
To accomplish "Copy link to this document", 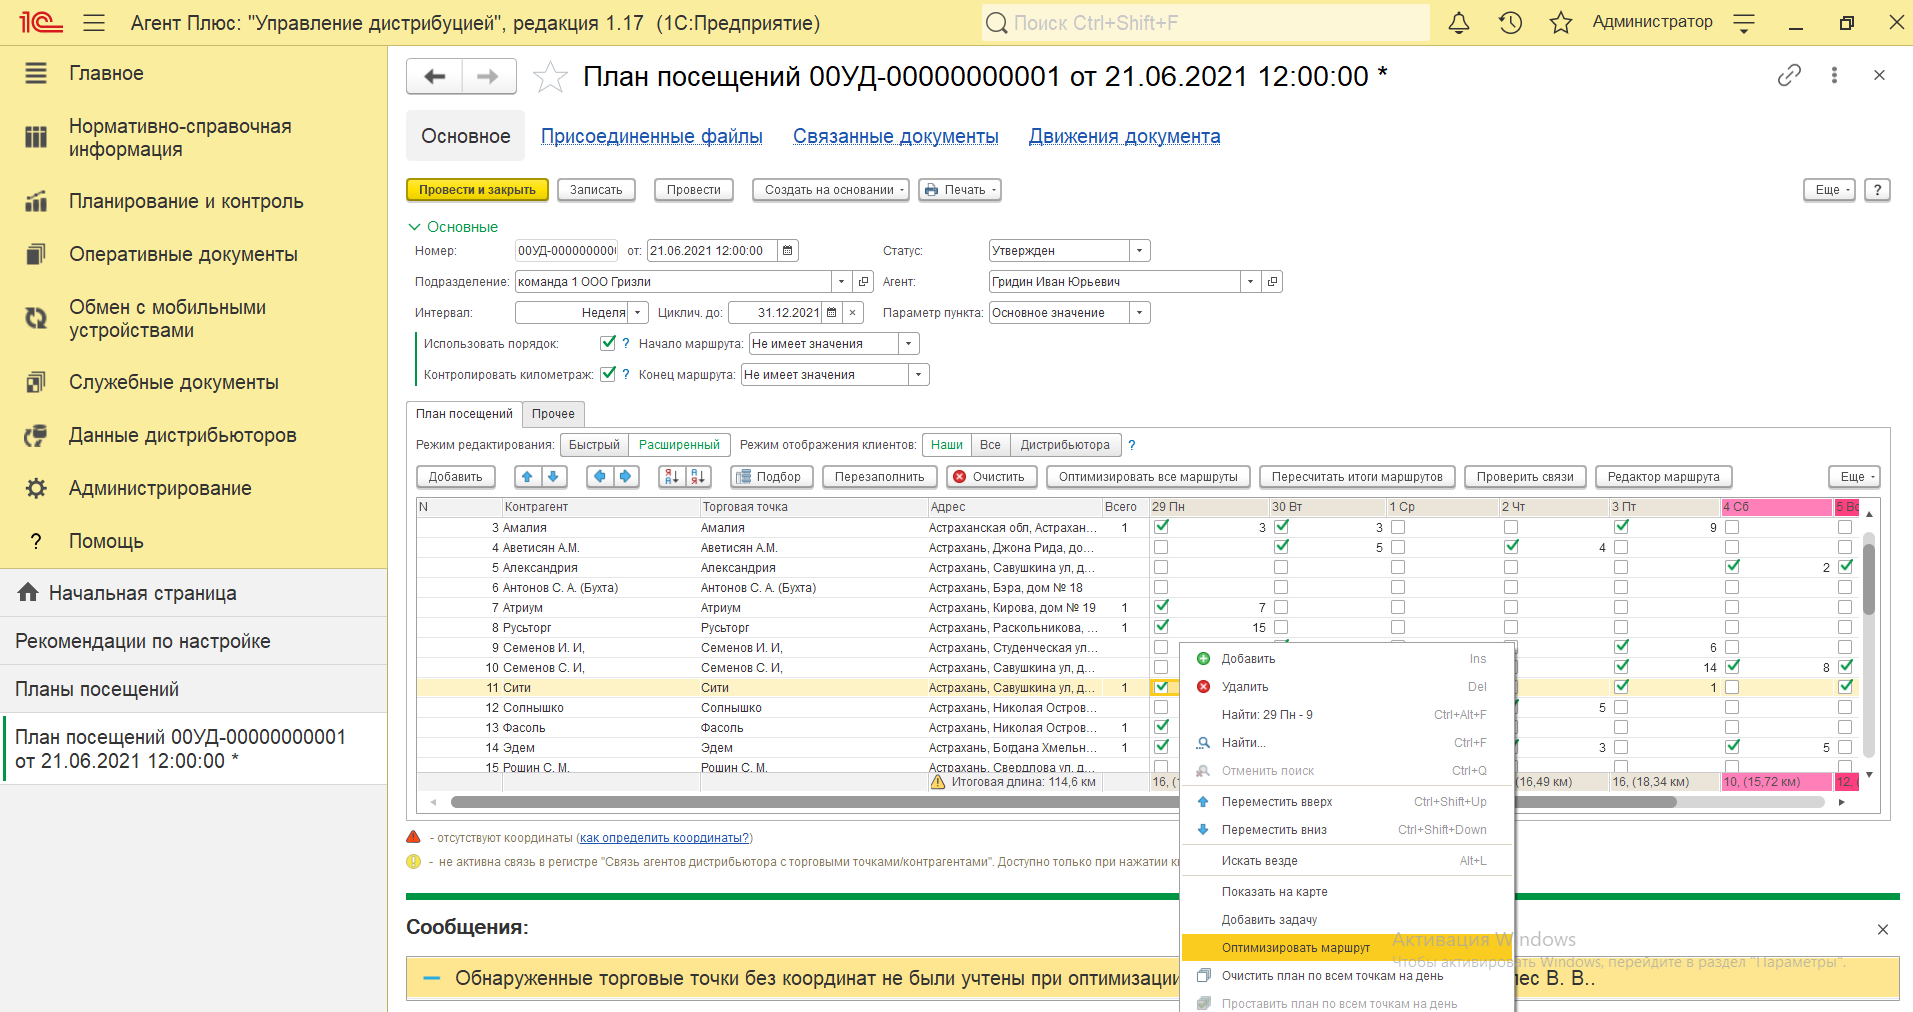I will pos(1789,75).
